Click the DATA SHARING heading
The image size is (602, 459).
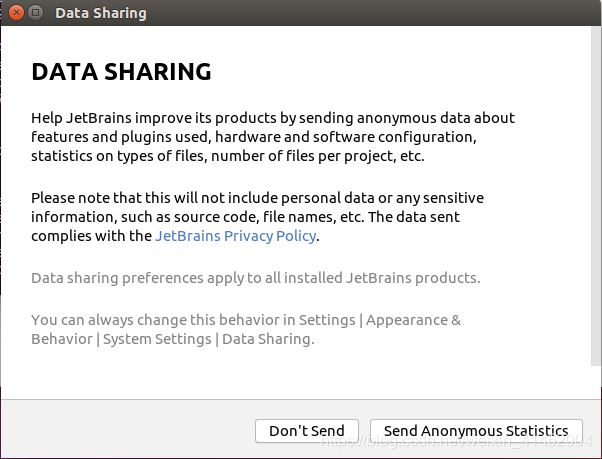[121, 72]
